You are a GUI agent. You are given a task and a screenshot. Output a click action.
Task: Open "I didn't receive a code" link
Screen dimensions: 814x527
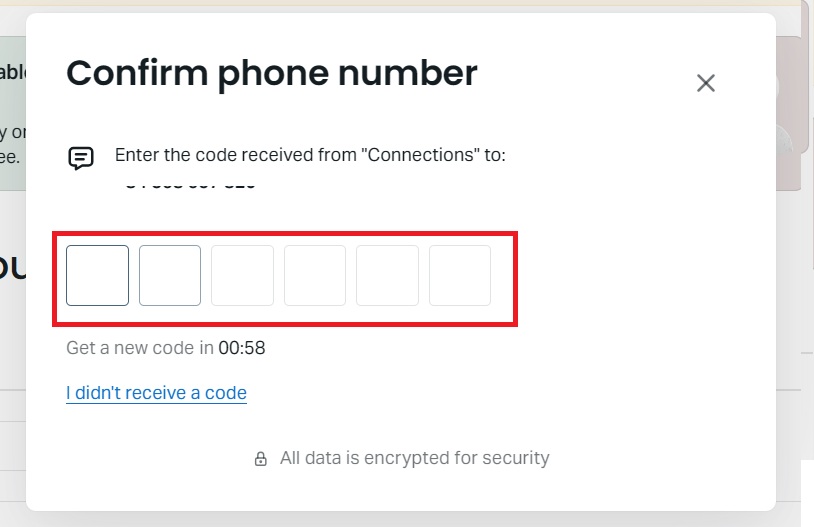pos(156,393)
